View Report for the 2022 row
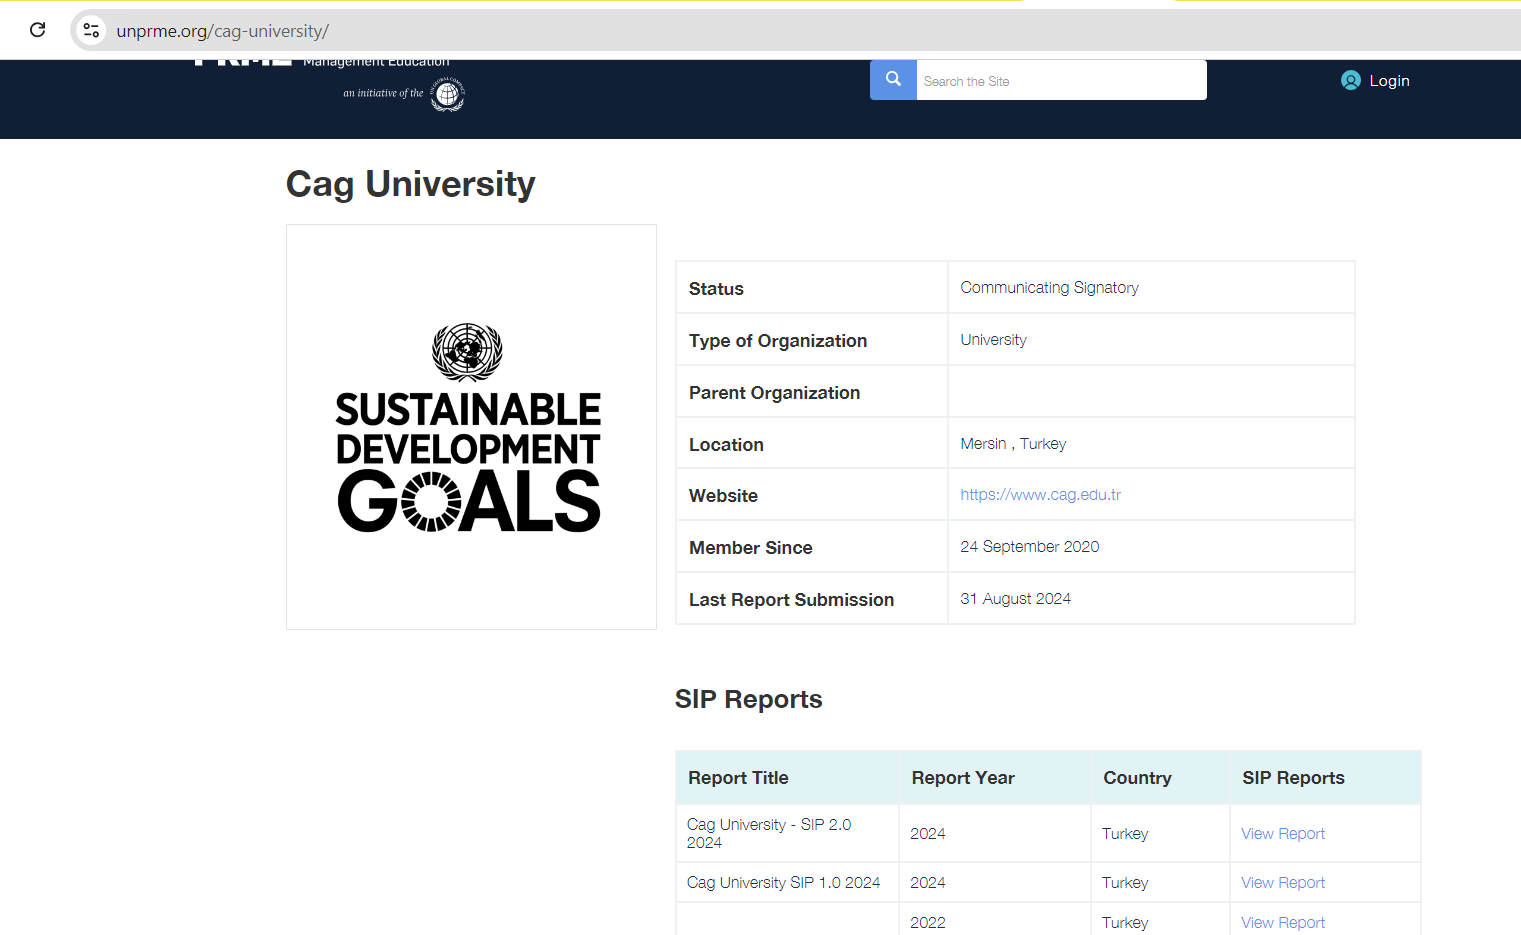This screenshot has height=935, width=1521. [1283, 923]
